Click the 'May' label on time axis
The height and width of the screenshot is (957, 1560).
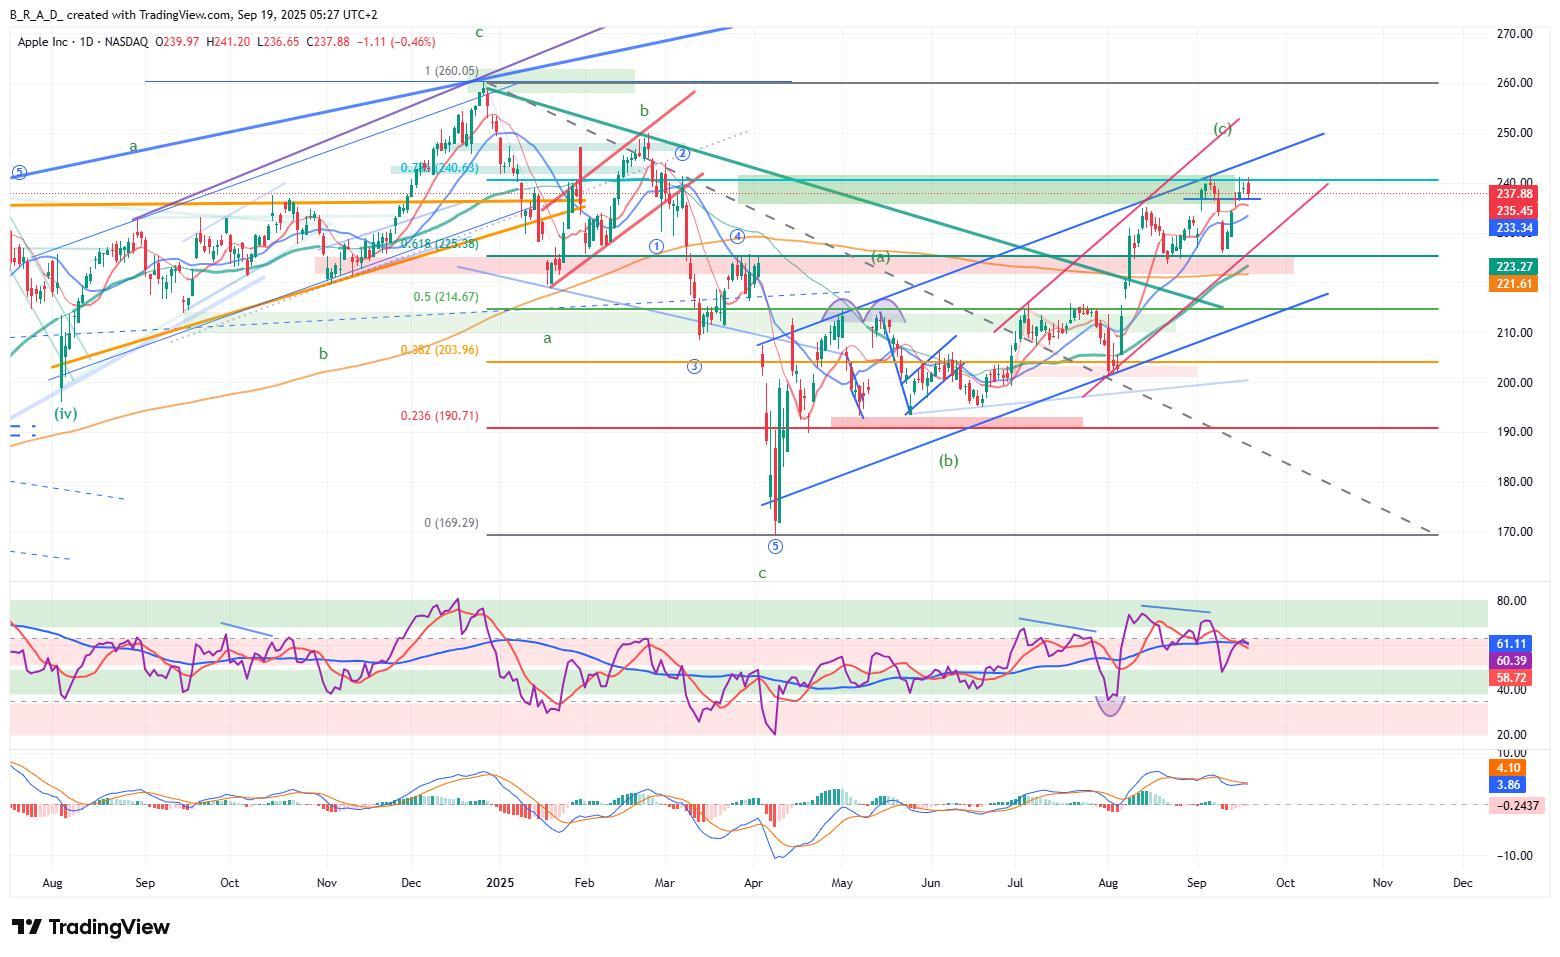point(842,883)
